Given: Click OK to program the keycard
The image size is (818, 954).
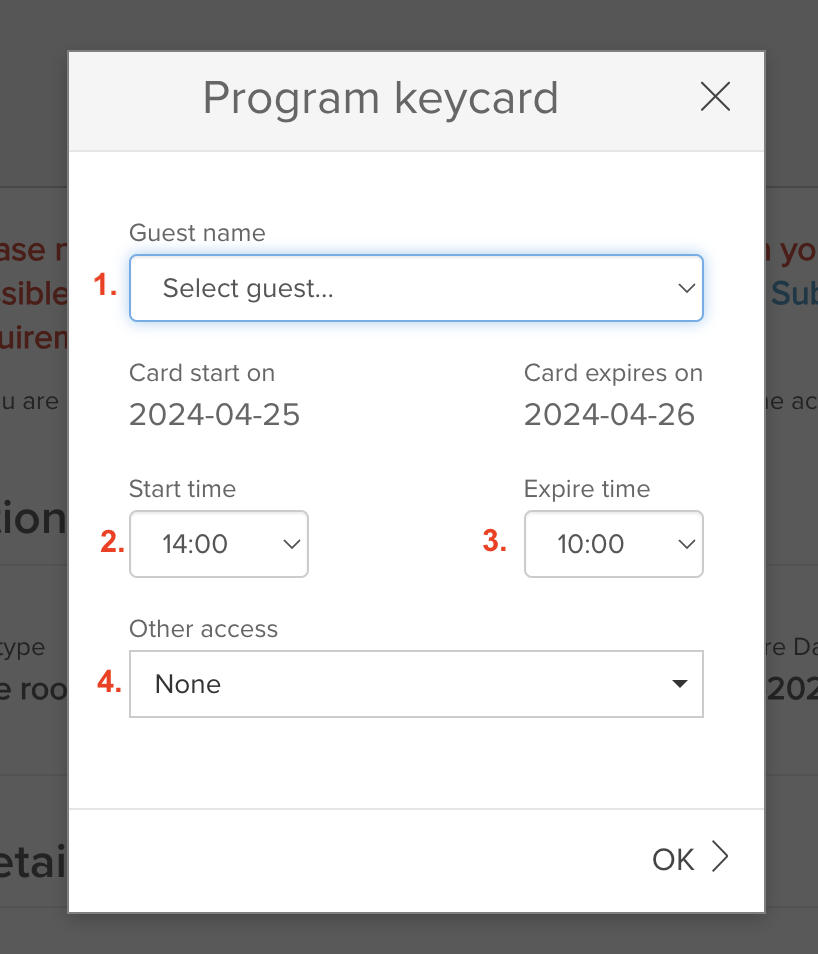Looking at the screenshot, I should (x=672, y=858).
